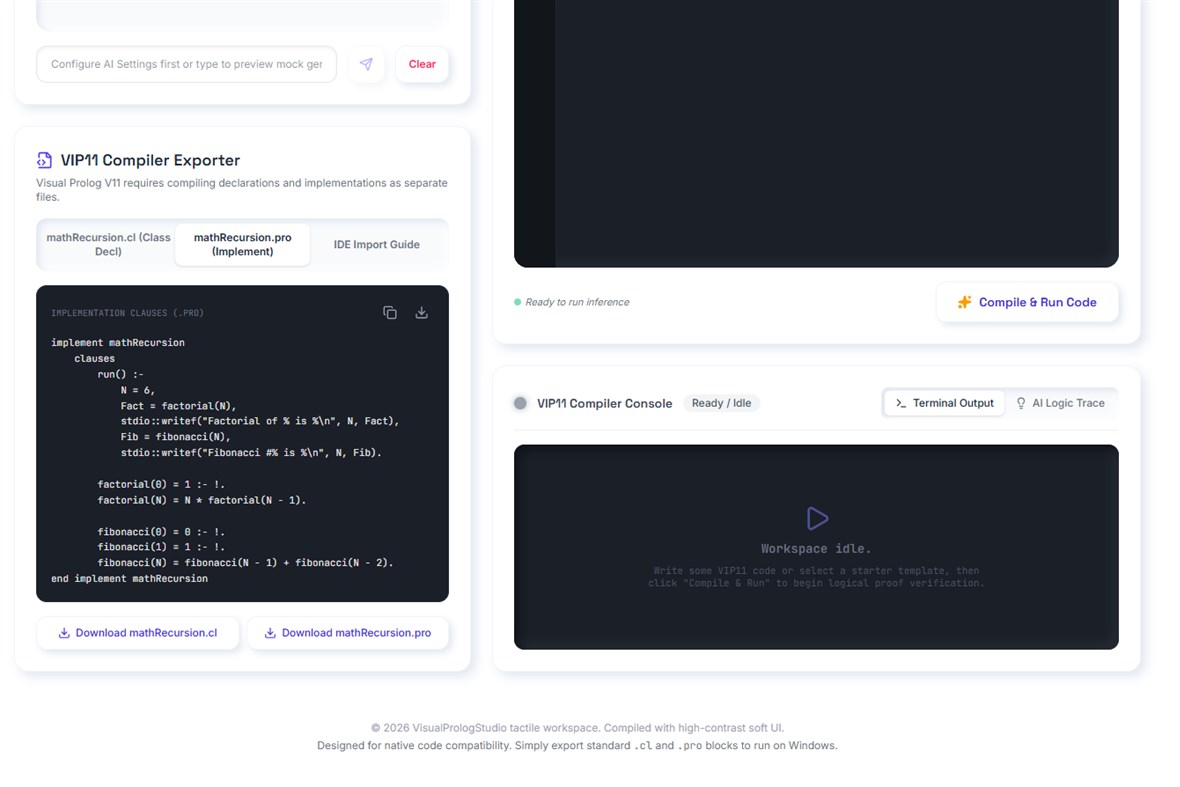This screenshot has width=1180, height=787.
Task: Switch to mathRecursion.cl (Class Decl) tab
Action: (x=108, y=245)
